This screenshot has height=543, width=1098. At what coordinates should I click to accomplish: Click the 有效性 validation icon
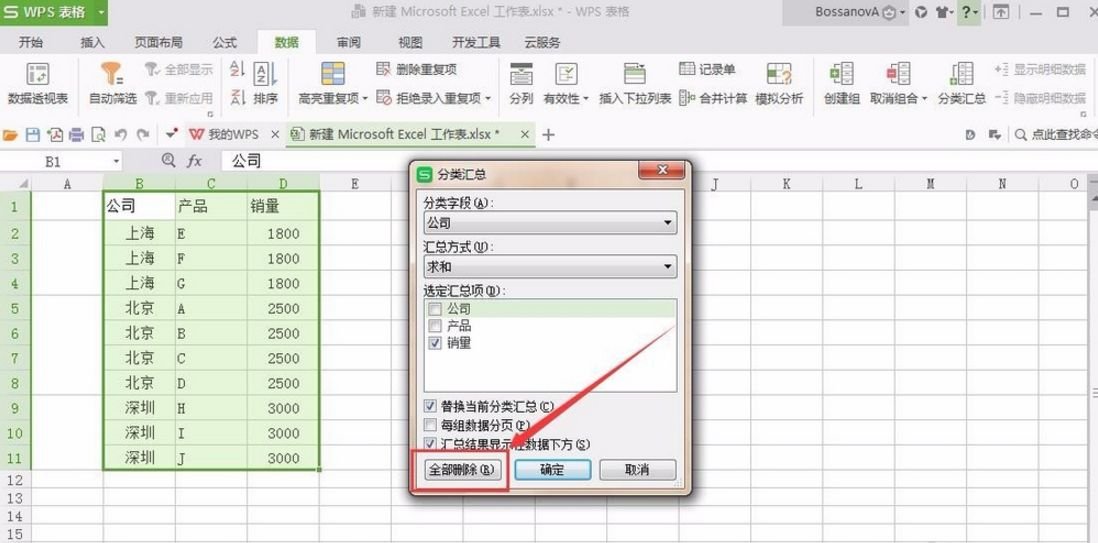(x=566, y=74)
